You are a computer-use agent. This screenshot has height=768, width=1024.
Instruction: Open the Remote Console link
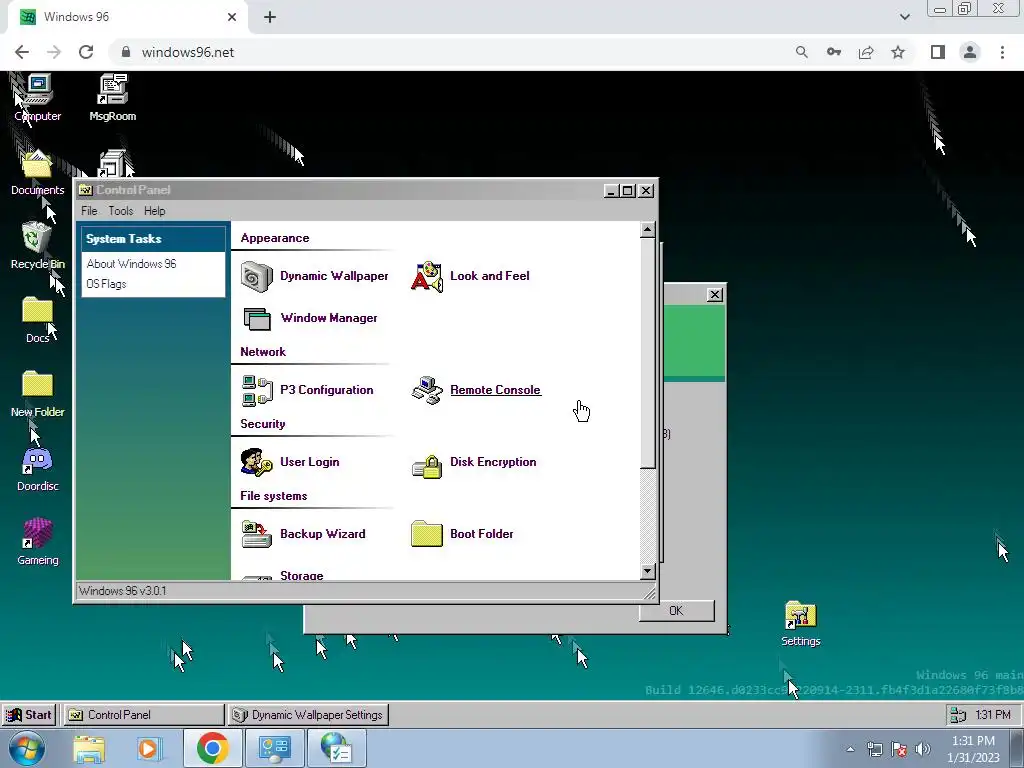pos(496,390)
